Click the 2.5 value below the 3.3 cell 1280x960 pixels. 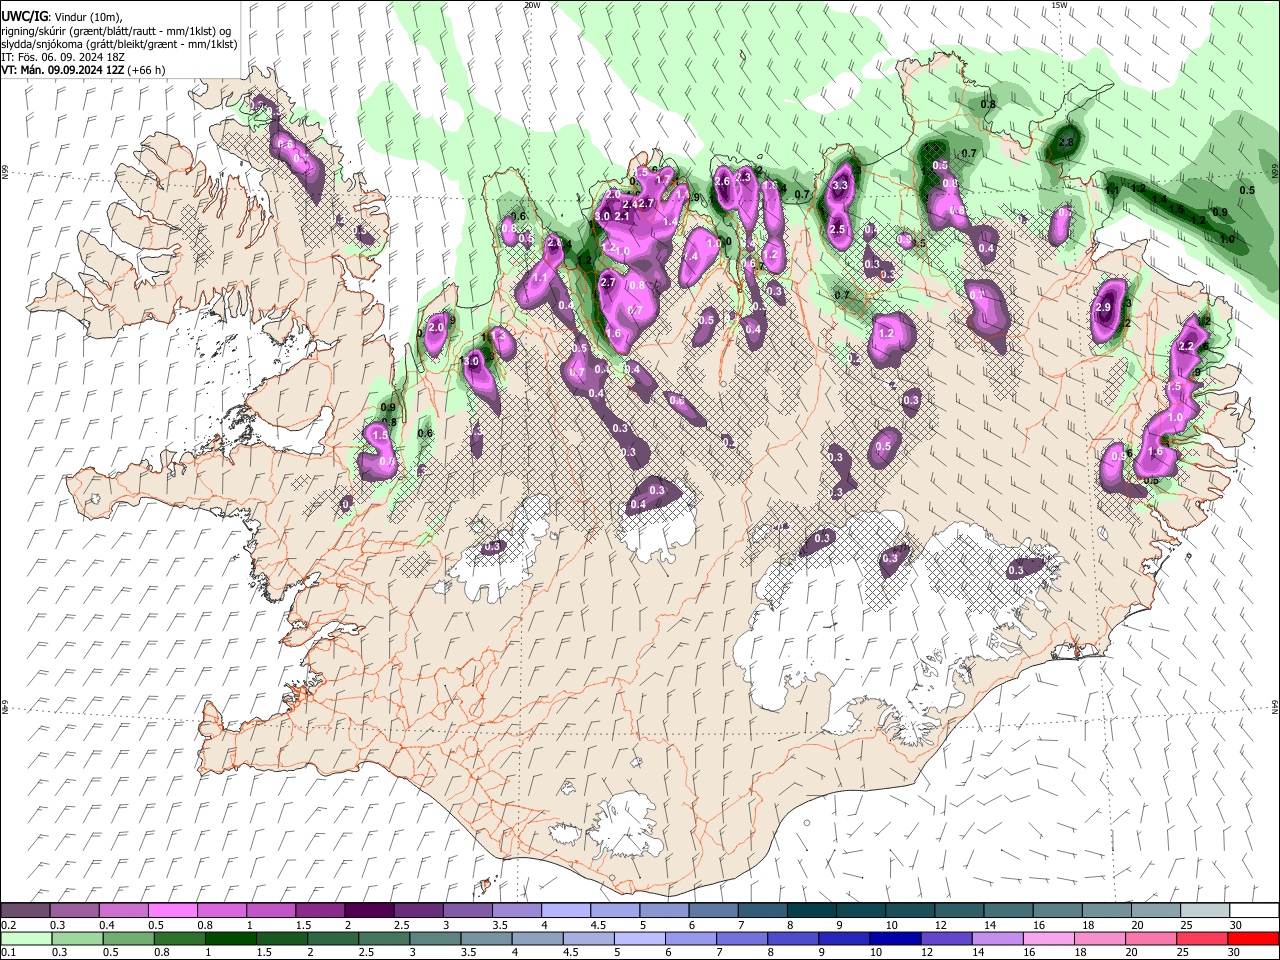[x=837, y=230]
